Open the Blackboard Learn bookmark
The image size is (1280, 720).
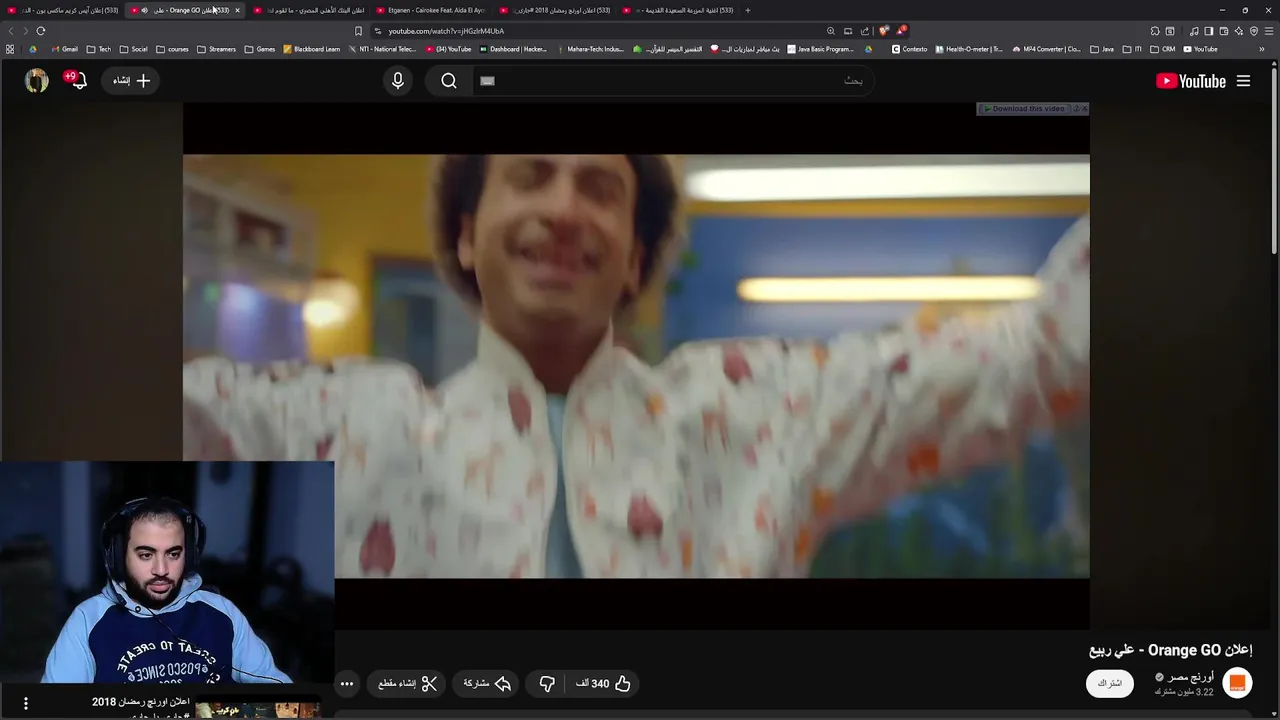click(312, 49)
